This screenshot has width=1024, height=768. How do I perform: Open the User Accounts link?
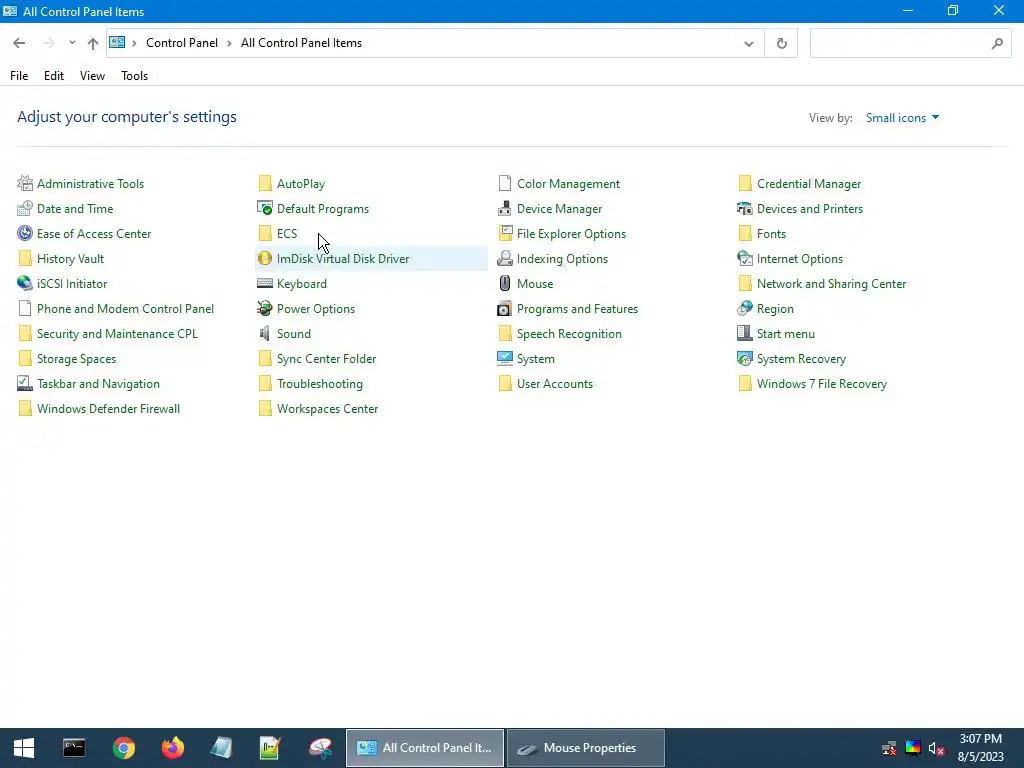click(554, 383)
